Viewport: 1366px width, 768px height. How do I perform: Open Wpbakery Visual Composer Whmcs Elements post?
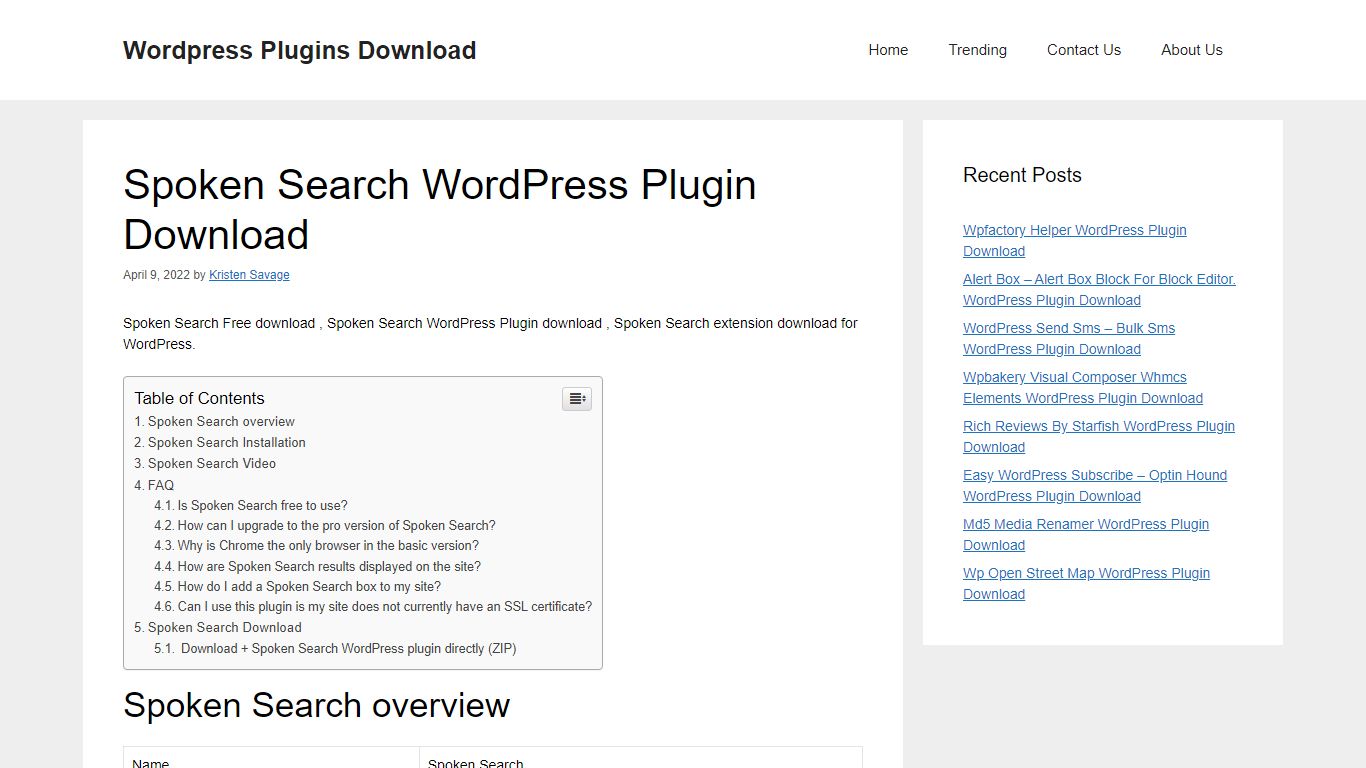1083,388
